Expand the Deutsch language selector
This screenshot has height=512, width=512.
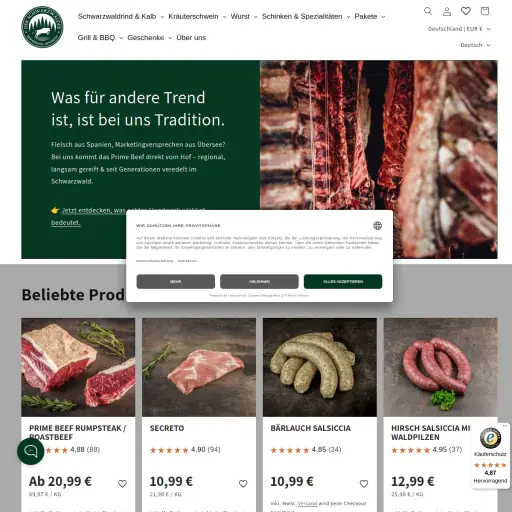coord(475,45)
